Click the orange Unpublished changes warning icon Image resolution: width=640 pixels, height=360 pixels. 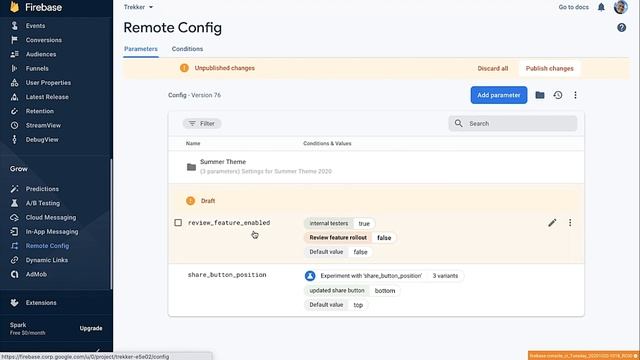[x=184, y=68]
